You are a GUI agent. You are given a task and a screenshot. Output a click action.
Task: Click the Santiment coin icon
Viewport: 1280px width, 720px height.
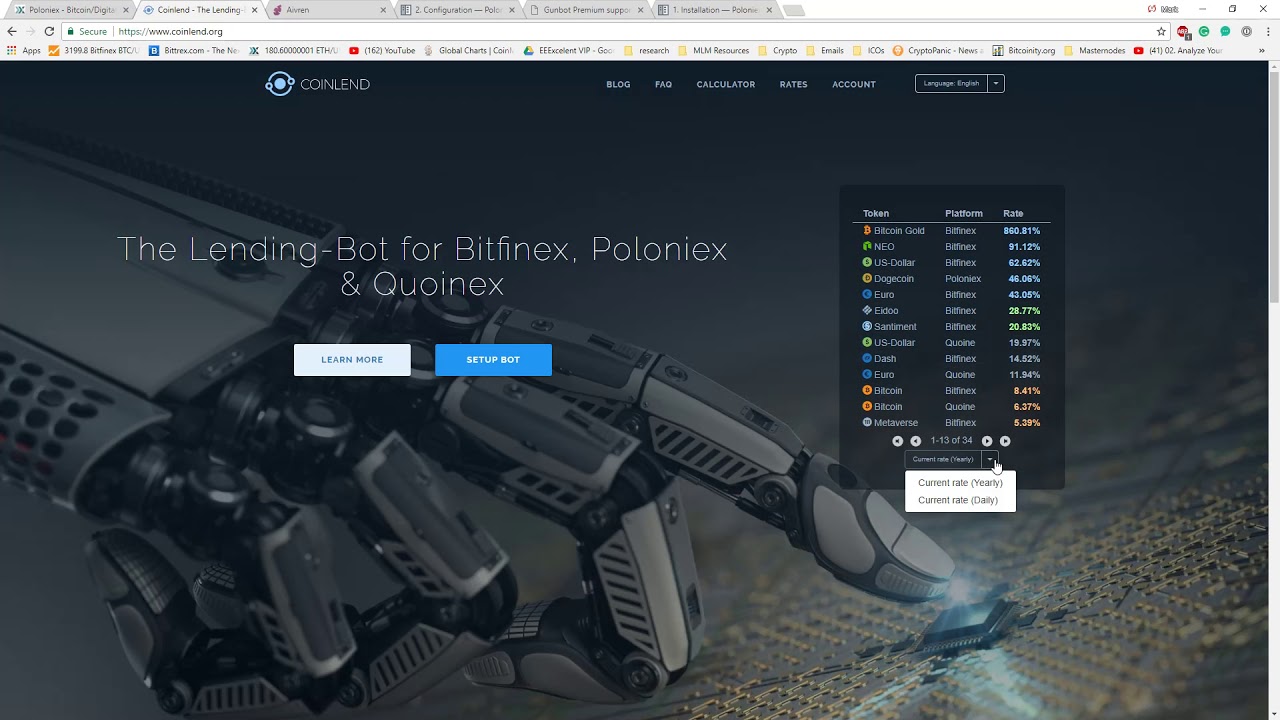pyautogui.click(x=867, y=326)
